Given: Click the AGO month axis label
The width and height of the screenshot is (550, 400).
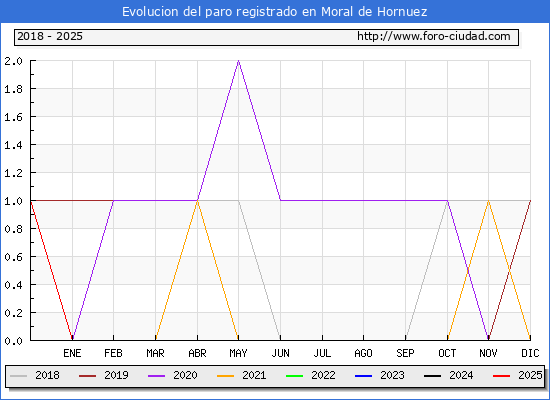Looking at the screenshot, I should pyautogui.click(x=363, y=353).
